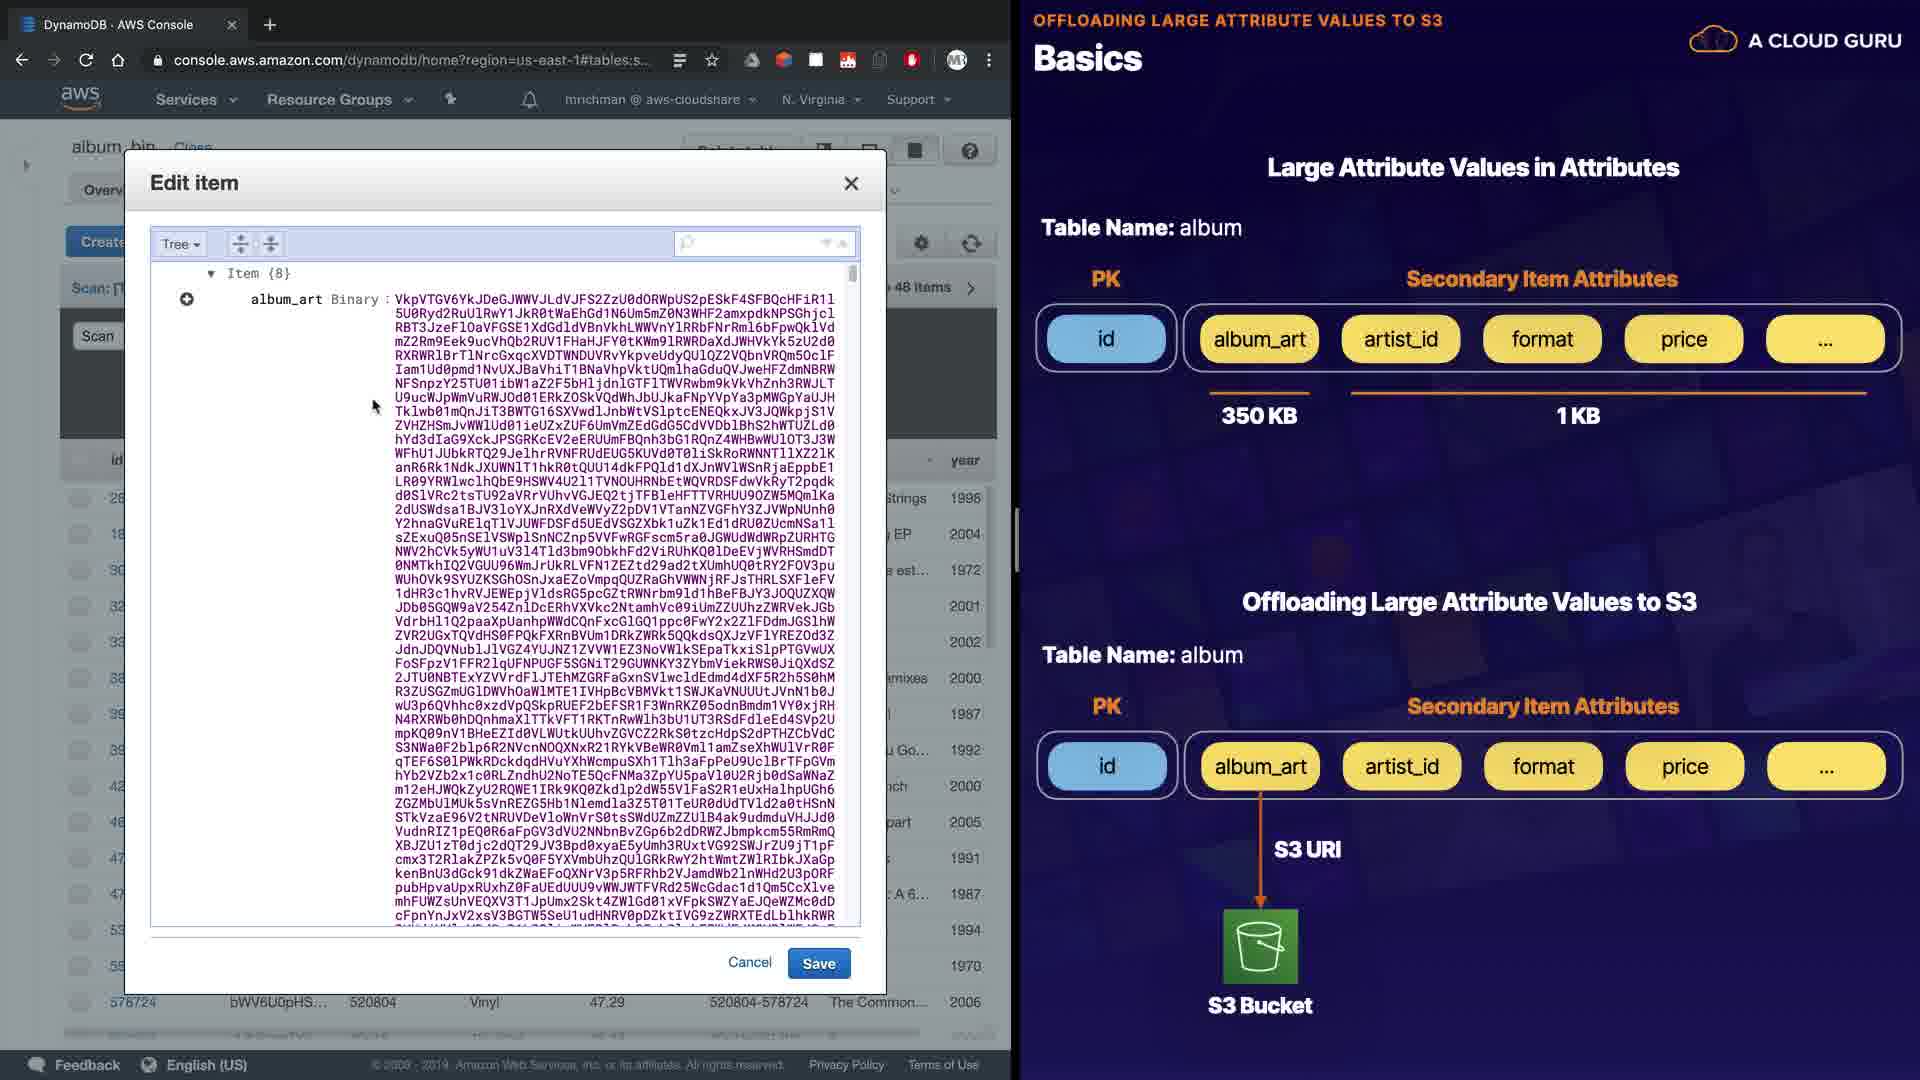The width and height of the screenshot is (1920, 1080).
Task: Click the AWS notifications bell icon
Action: click(x=530, y=100)
